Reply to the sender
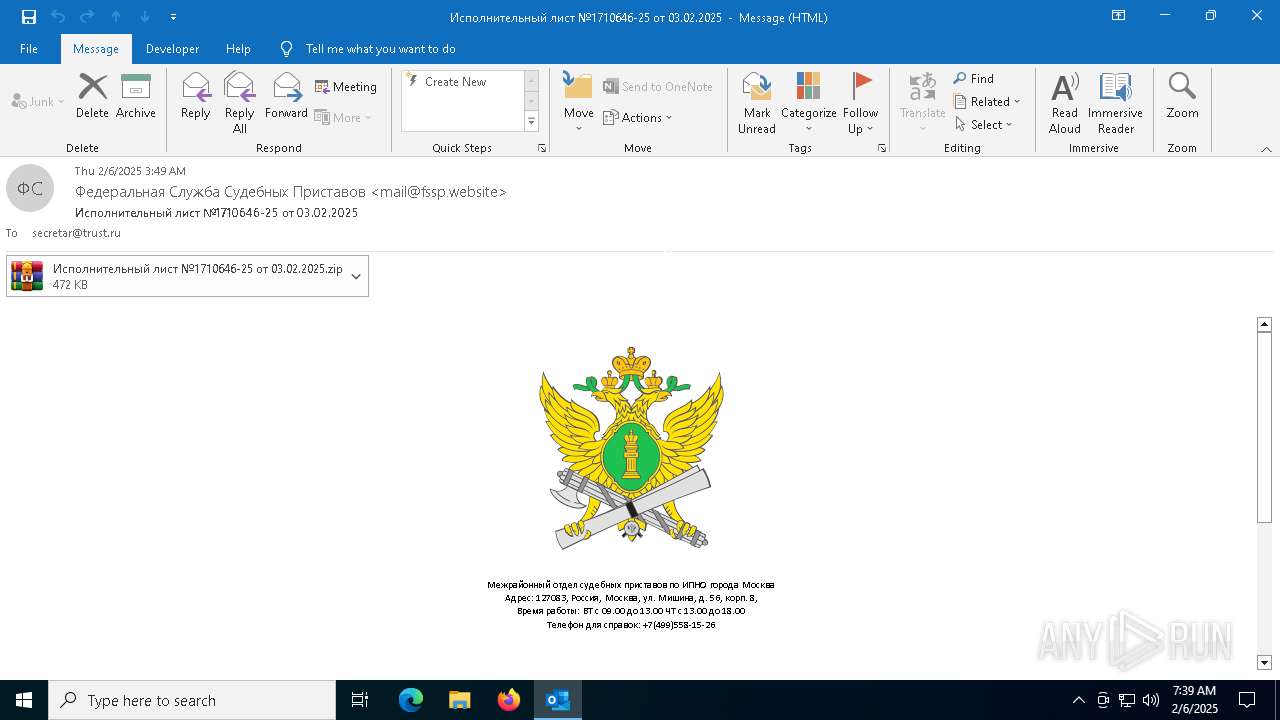 pos(196,96)
